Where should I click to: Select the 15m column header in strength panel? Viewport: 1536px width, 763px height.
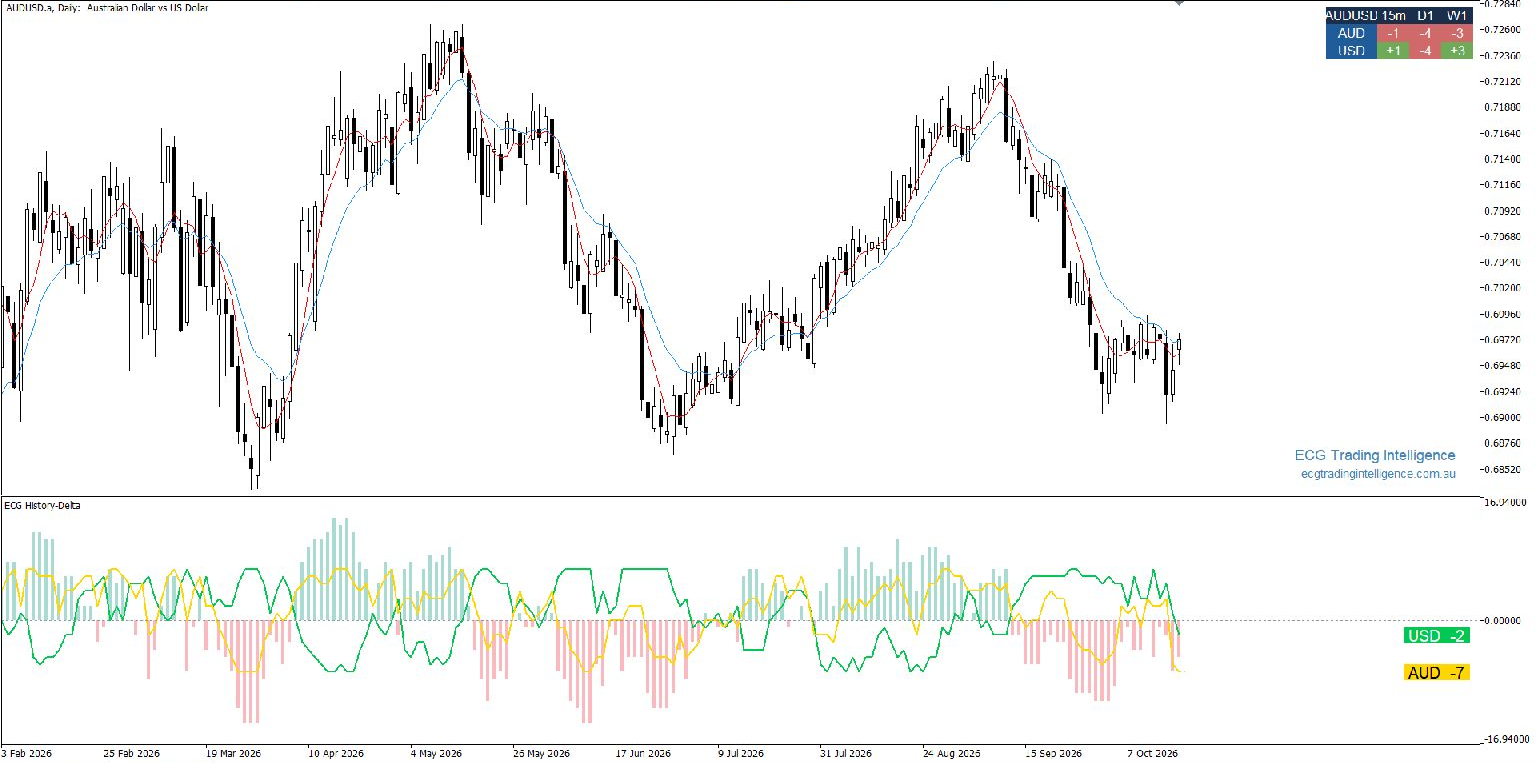click(1391, 15)
